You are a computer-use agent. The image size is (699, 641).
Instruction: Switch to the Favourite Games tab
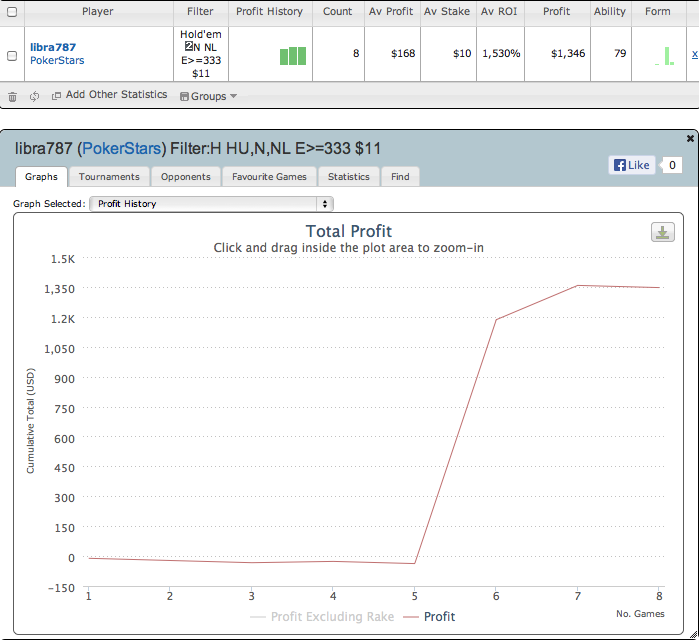(269, 177)
